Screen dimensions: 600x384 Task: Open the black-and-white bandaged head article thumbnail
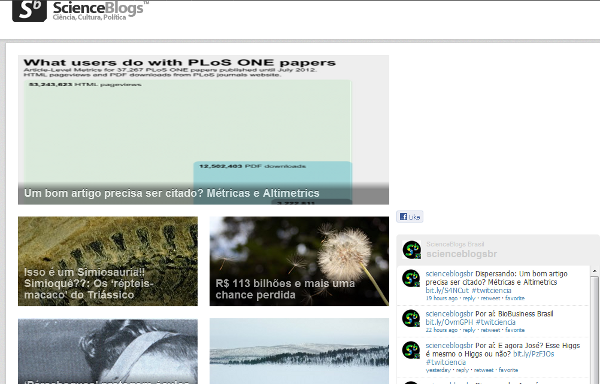click(x=108, y=351)
